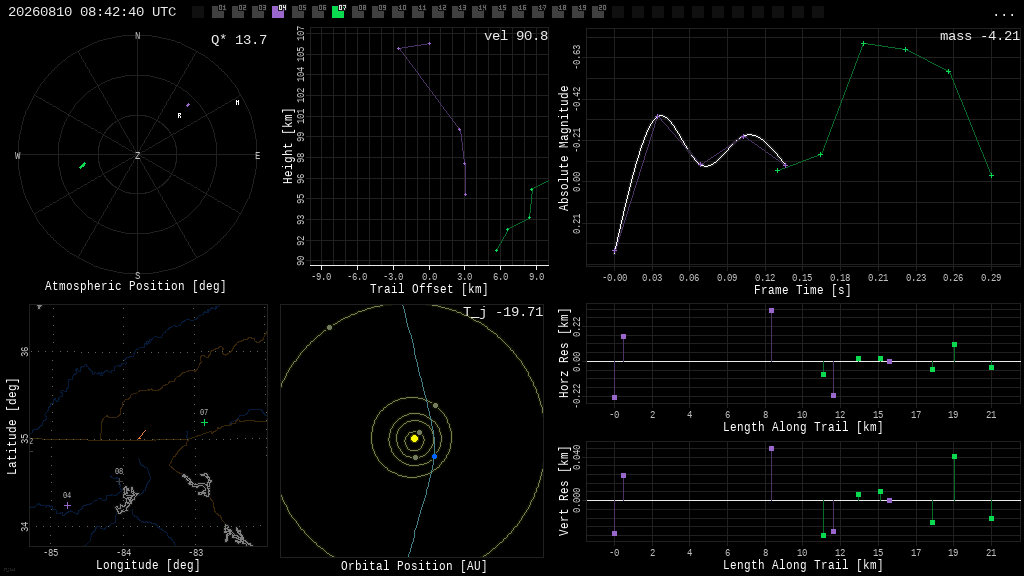The image size is (1024, 576).
Task: Click the green trail in sky plot
Action: pos(82,165)
